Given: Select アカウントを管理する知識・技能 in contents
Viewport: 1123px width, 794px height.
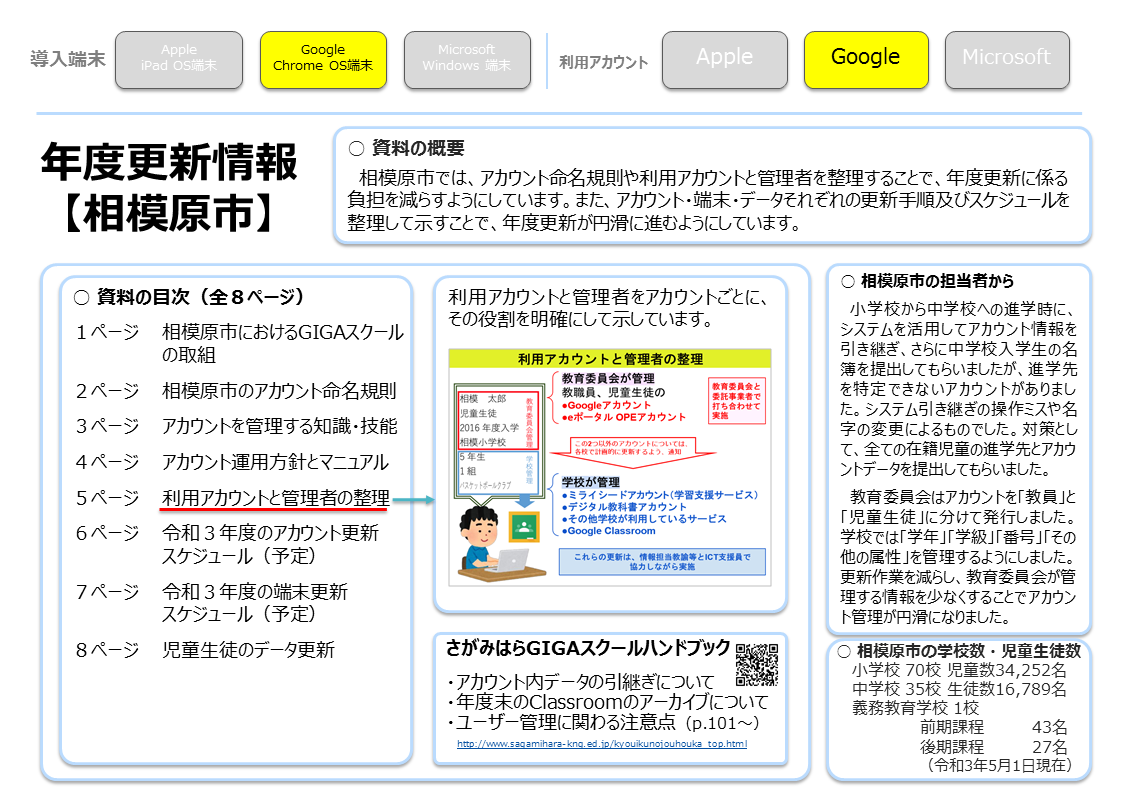Looking at the screenshot, I should click(279, 427).
